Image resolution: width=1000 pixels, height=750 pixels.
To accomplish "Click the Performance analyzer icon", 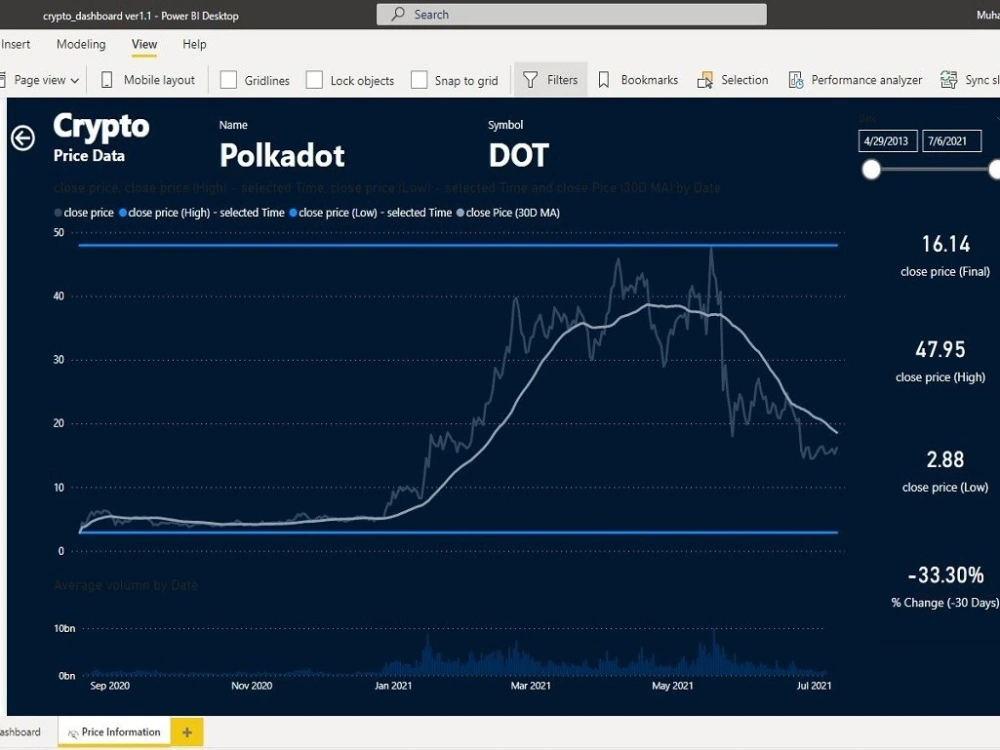I will click(x=796, y=80).
